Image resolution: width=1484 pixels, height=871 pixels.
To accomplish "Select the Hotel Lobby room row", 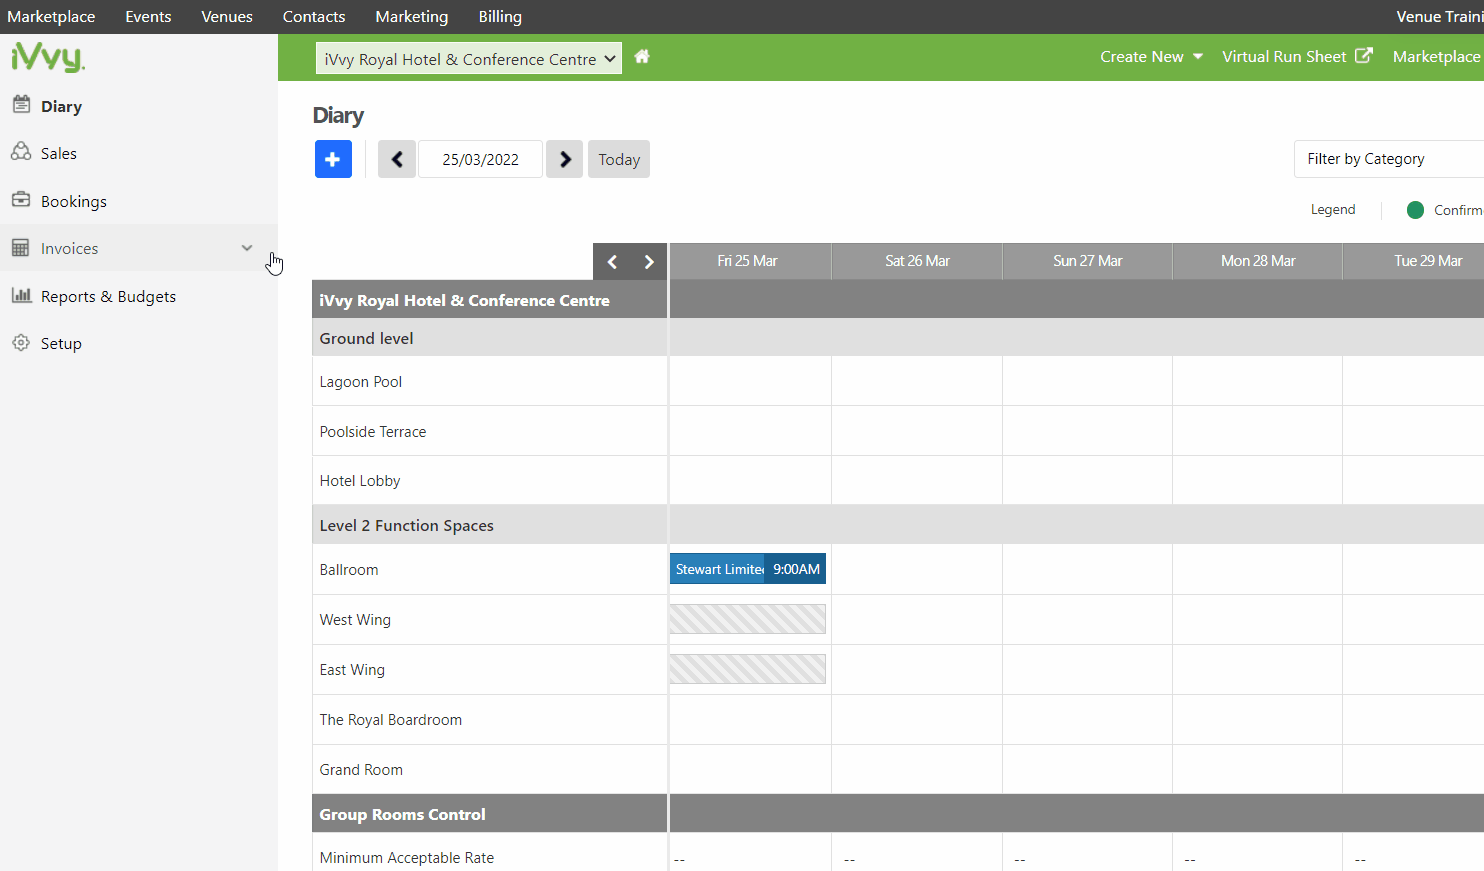I will 490,480.
